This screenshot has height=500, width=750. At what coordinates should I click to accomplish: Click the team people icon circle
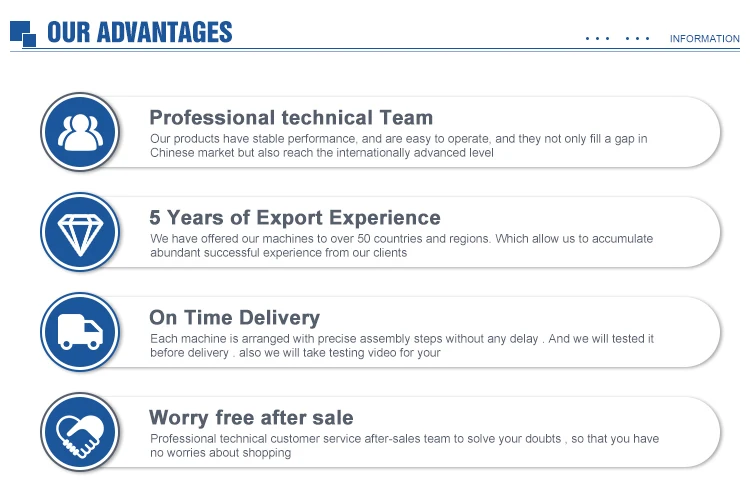tap(80, 132)
